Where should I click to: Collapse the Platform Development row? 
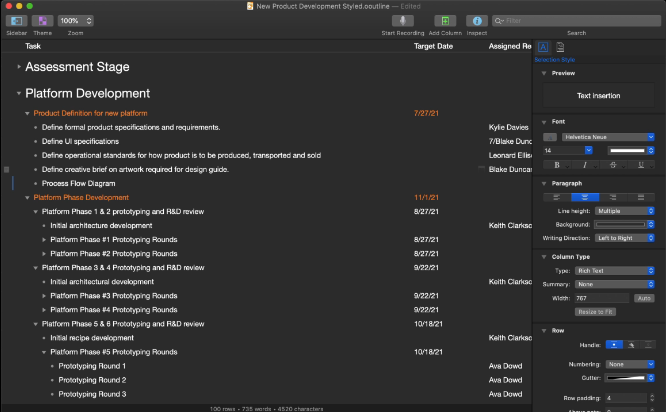tap(19, 93)
